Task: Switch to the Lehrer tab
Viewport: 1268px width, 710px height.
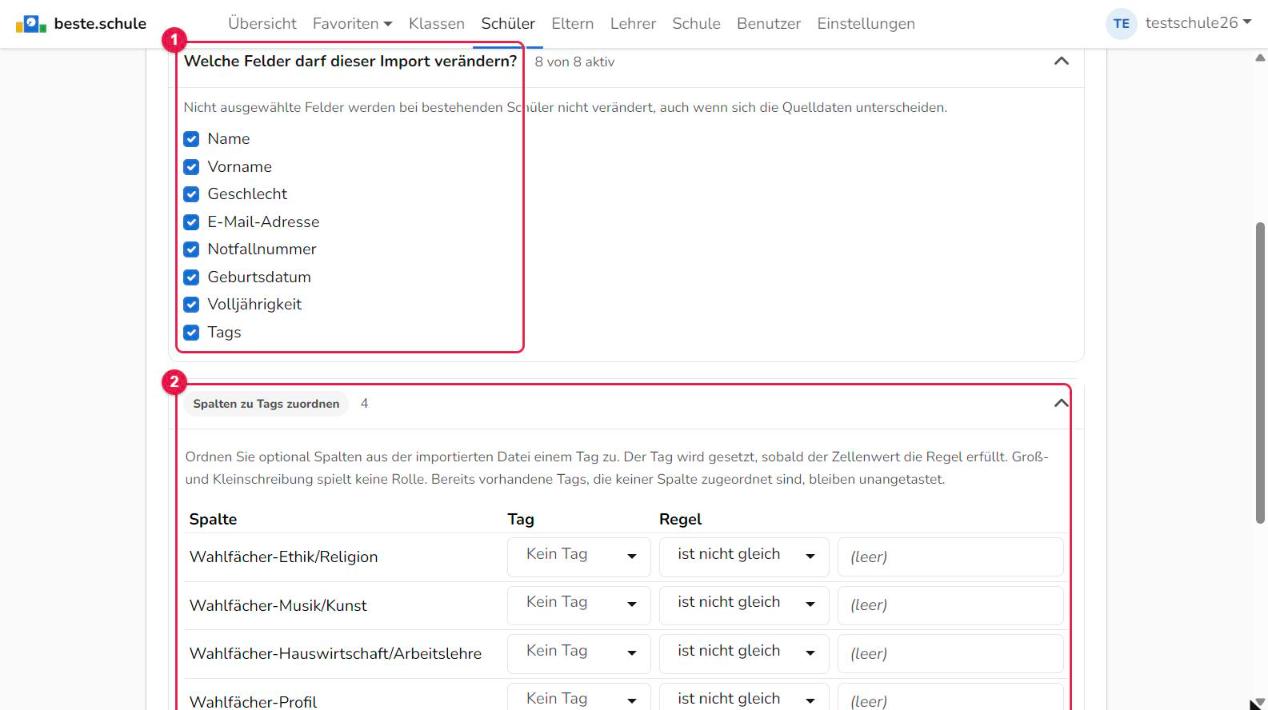Action: (633, 23)
